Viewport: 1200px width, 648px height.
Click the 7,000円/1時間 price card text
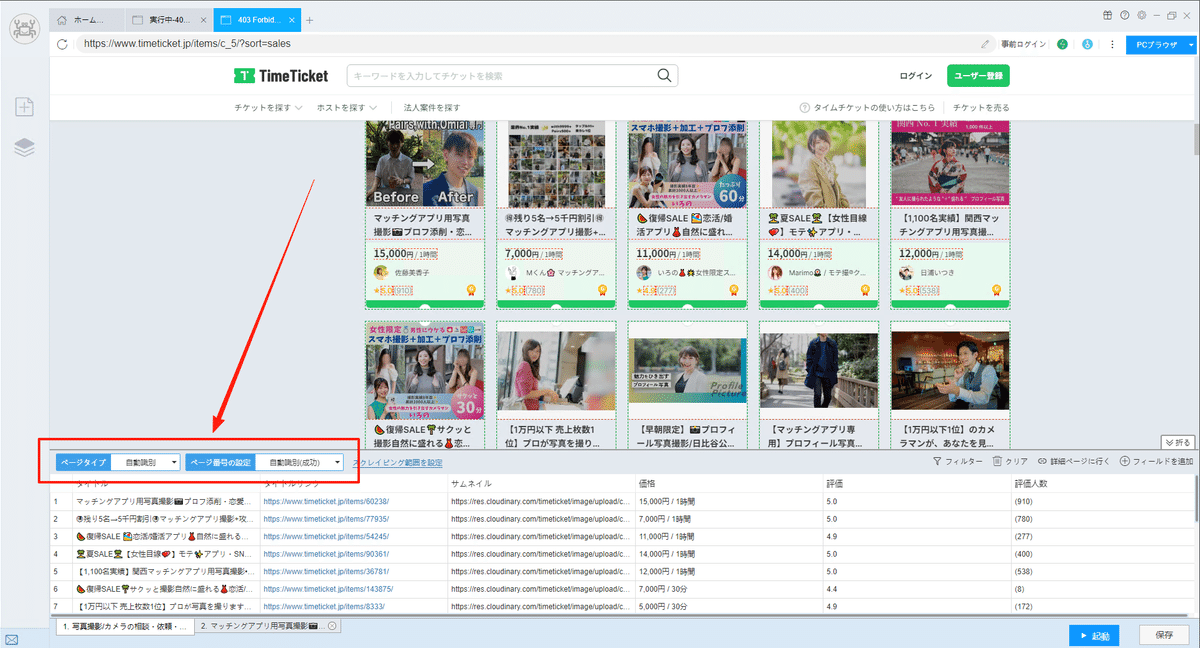click(x=533, y=254)
